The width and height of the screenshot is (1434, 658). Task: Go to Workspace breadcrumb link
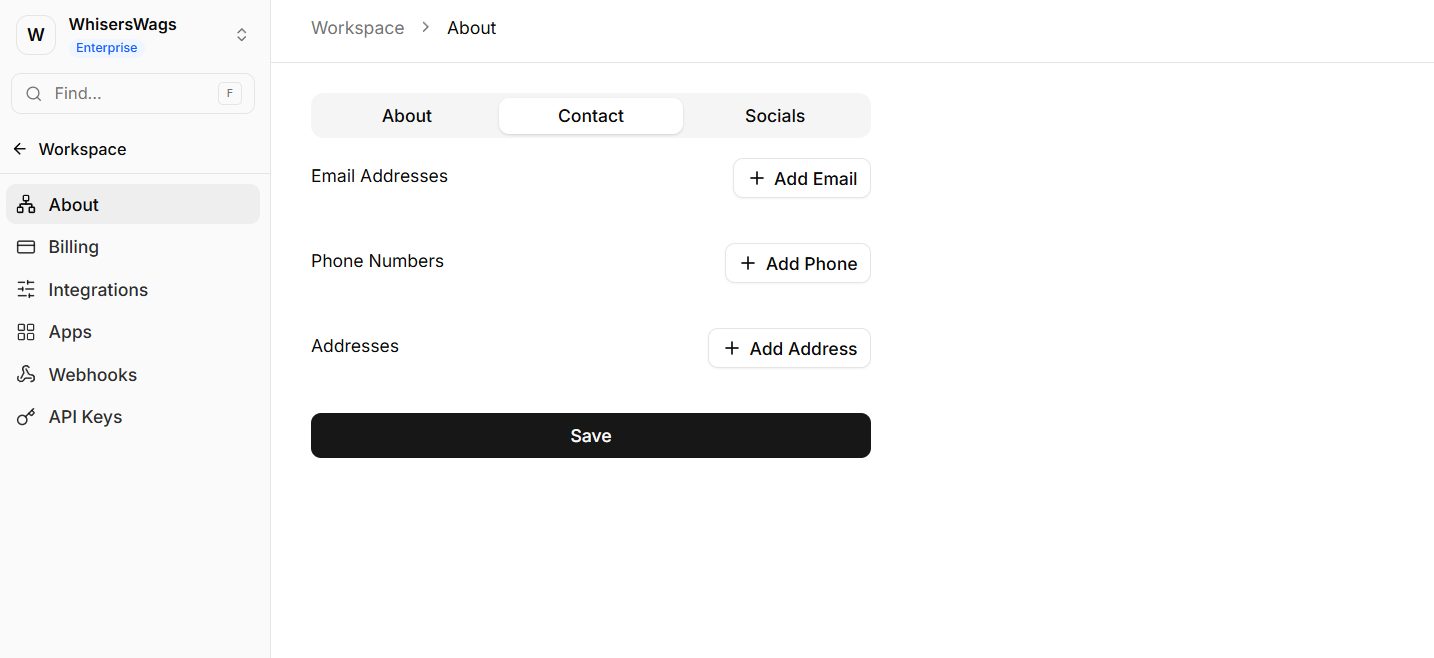click(358, 28)
